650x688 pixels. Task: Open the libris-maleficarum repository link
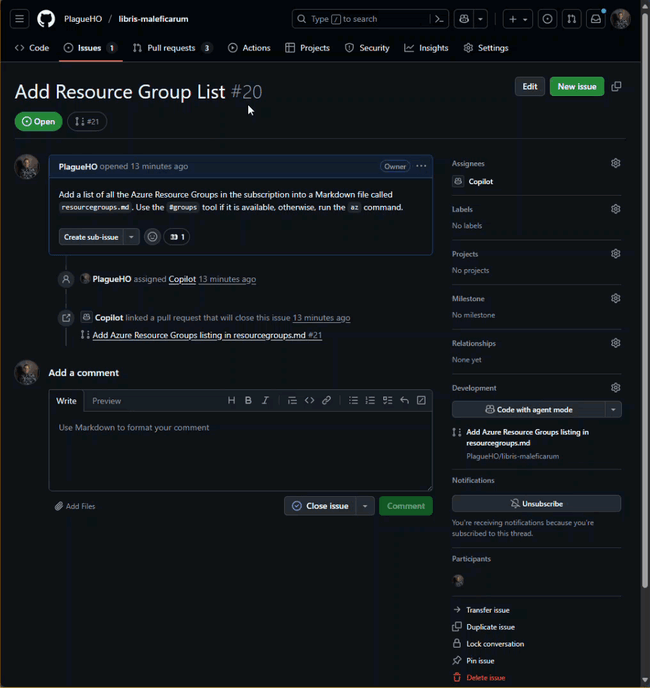[x=153, y=19]
